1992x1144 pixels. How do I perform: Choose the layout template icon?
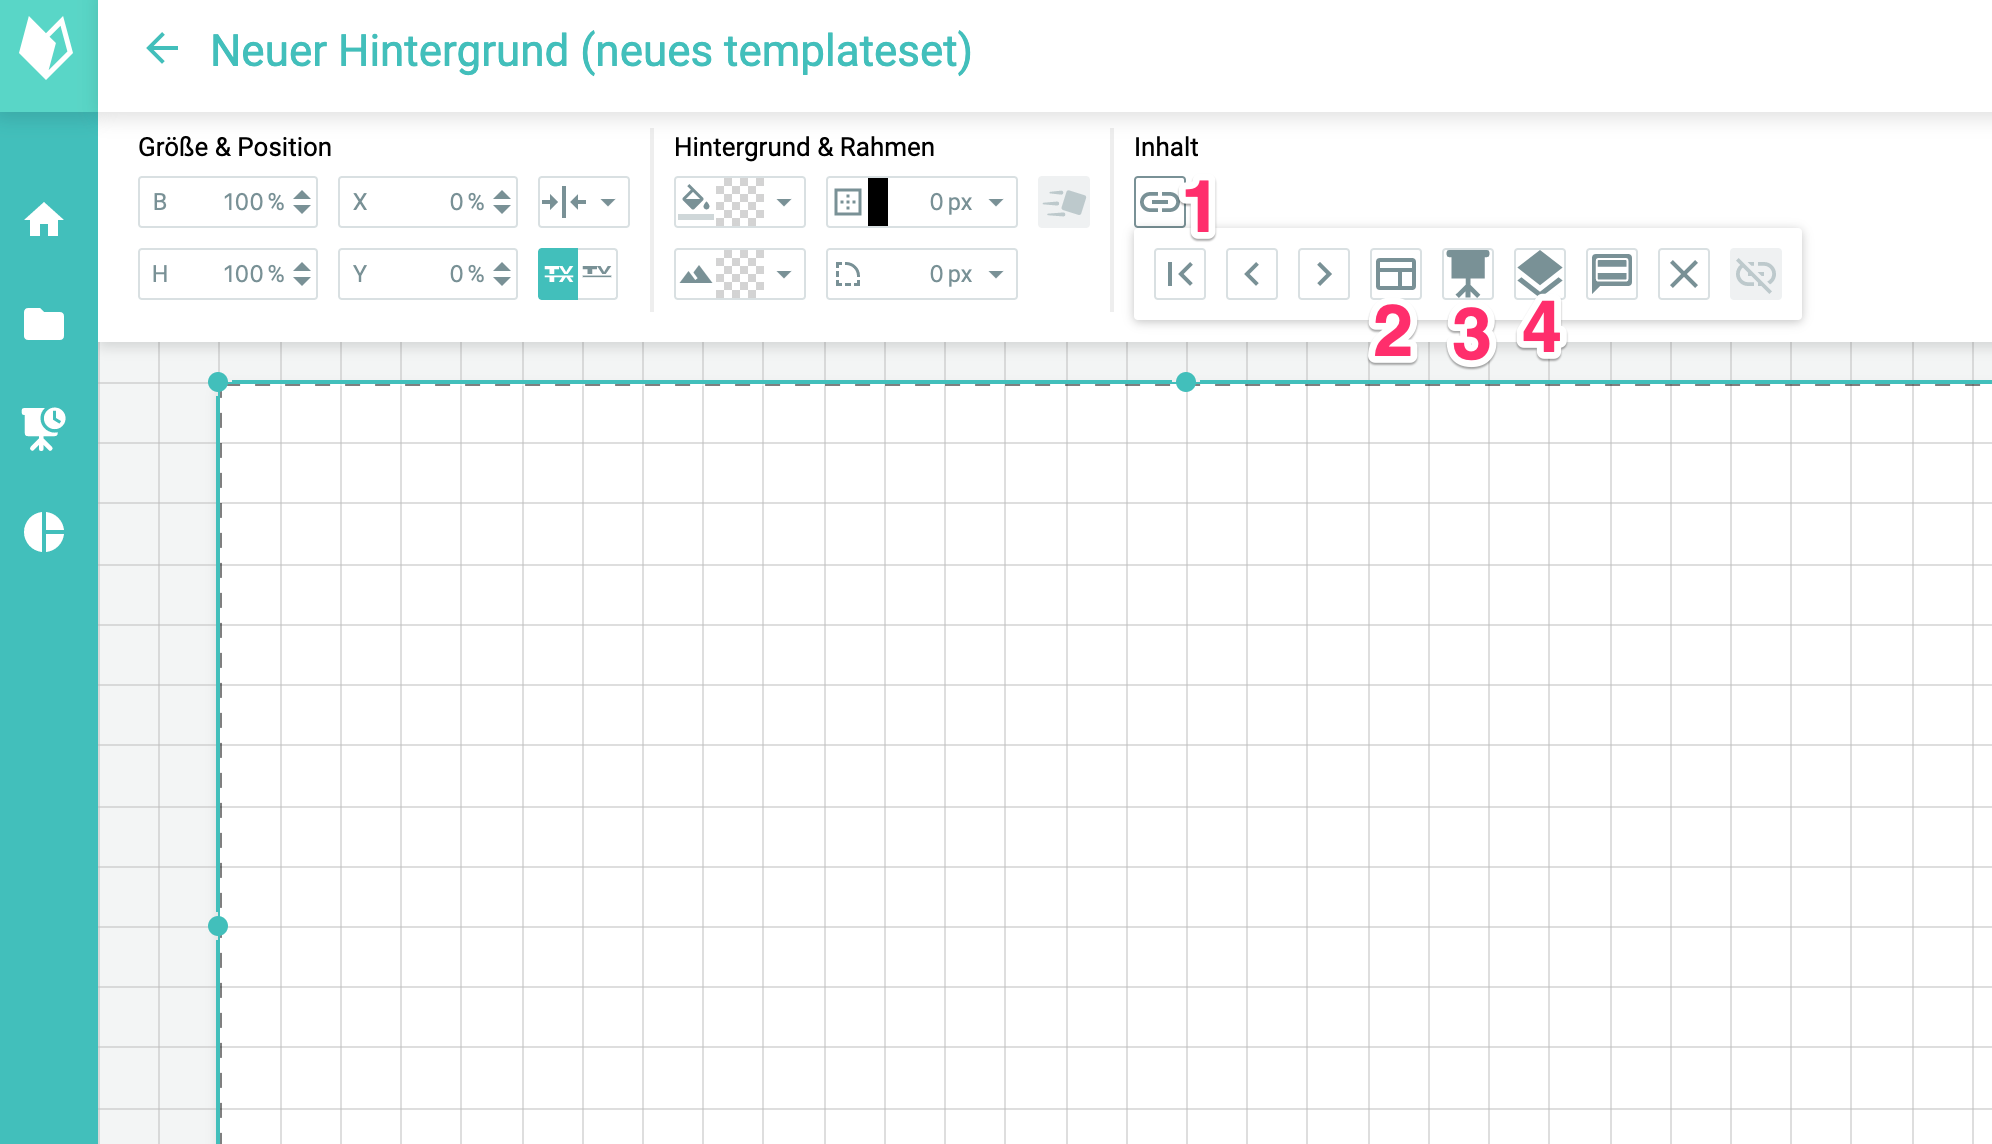[1396, 274]
